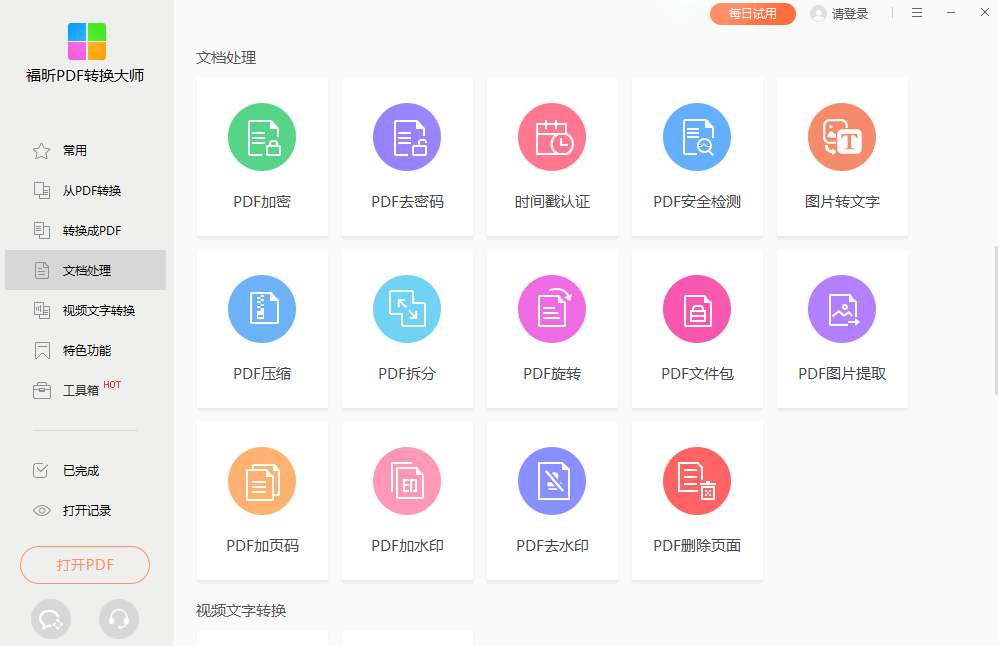Click the headset customer support icon
The image size is (999, 646).
click(119, 619)
